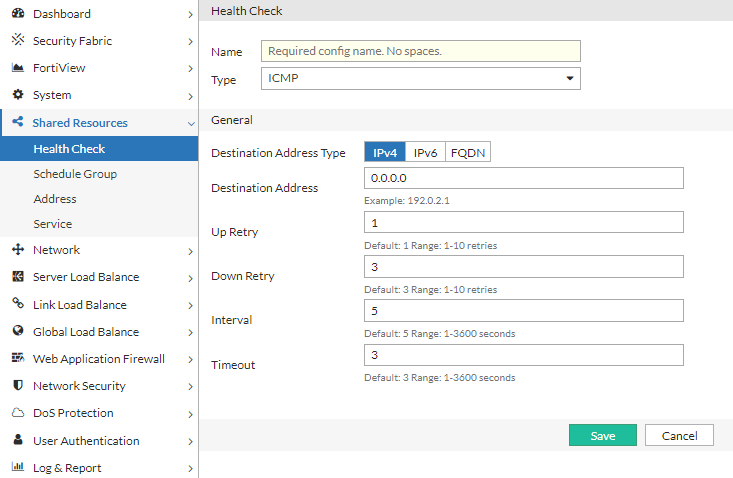The height and width of the screenshot is (478, 733).
Task: Open Schedule Group menu item
Action: click(x=75, y=174)
